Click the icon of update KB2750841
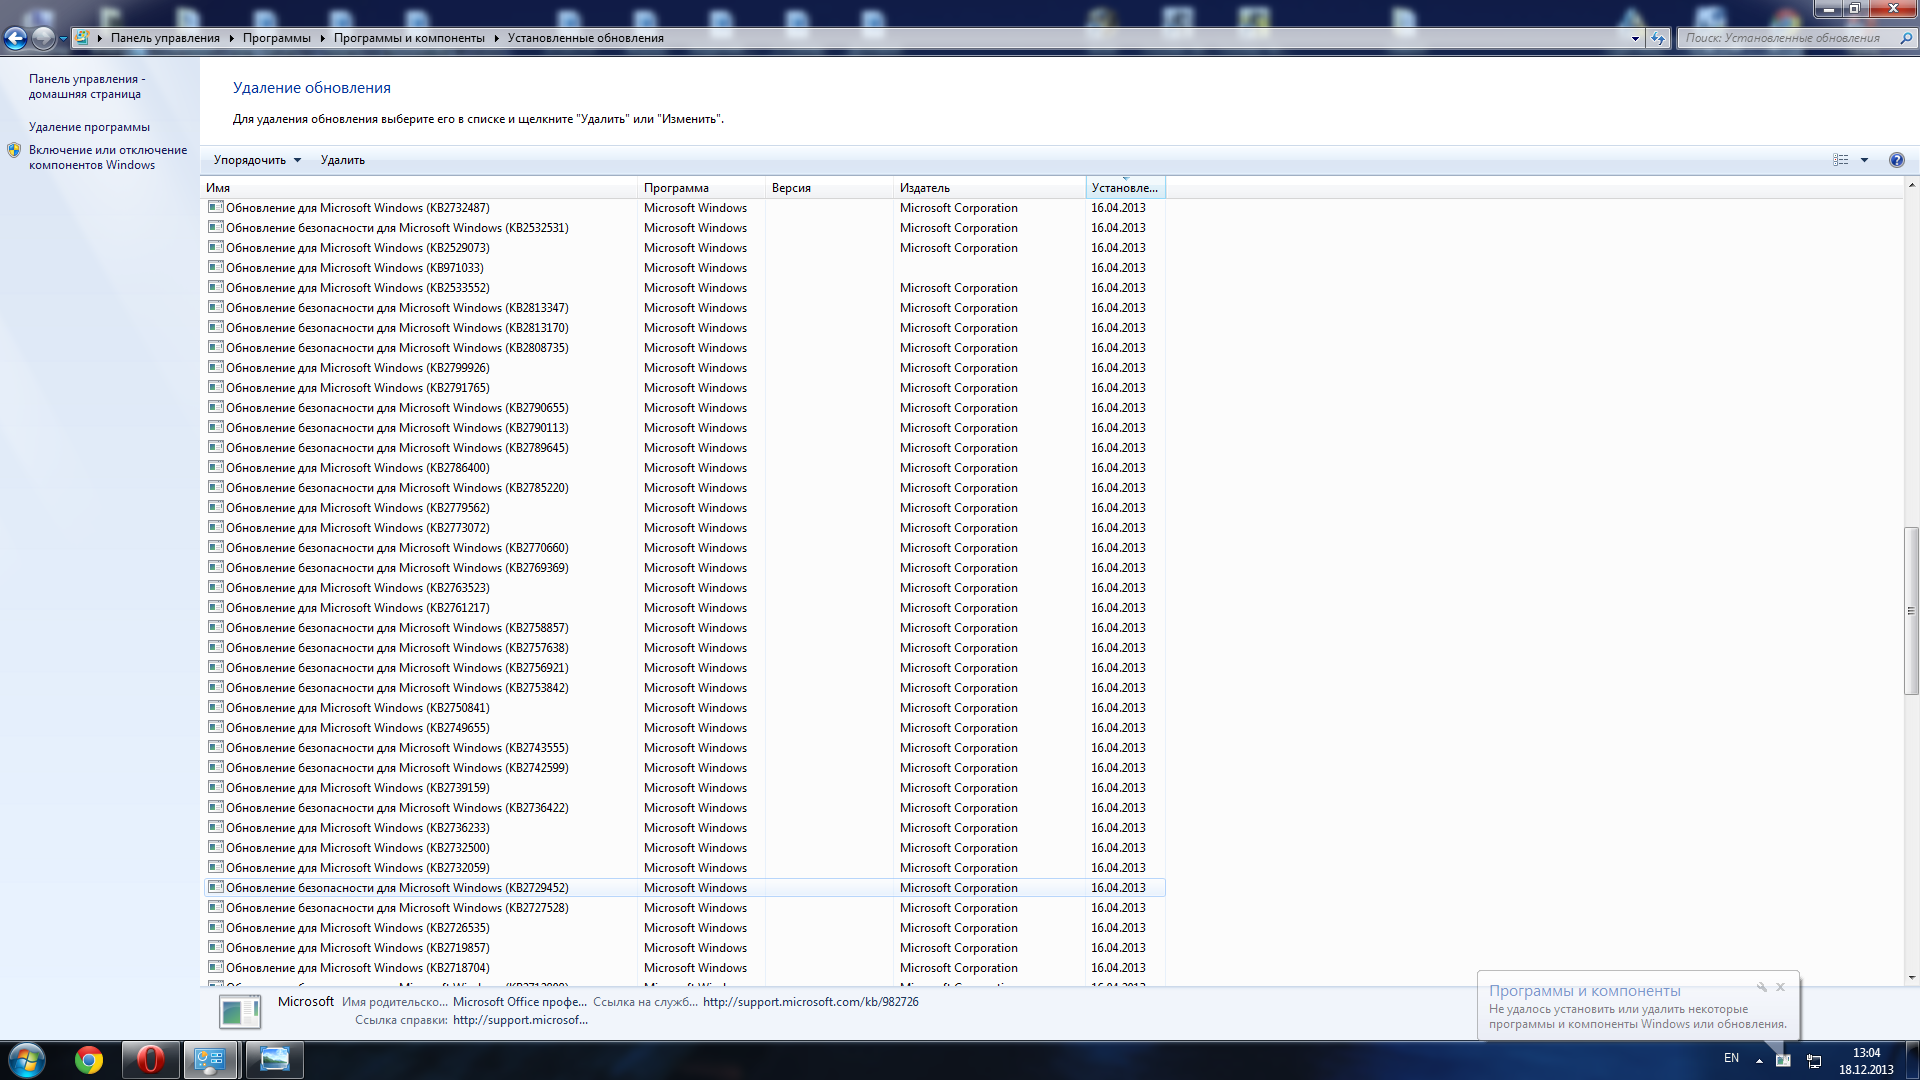1920x1080 pixels. [x=215, y=707]
